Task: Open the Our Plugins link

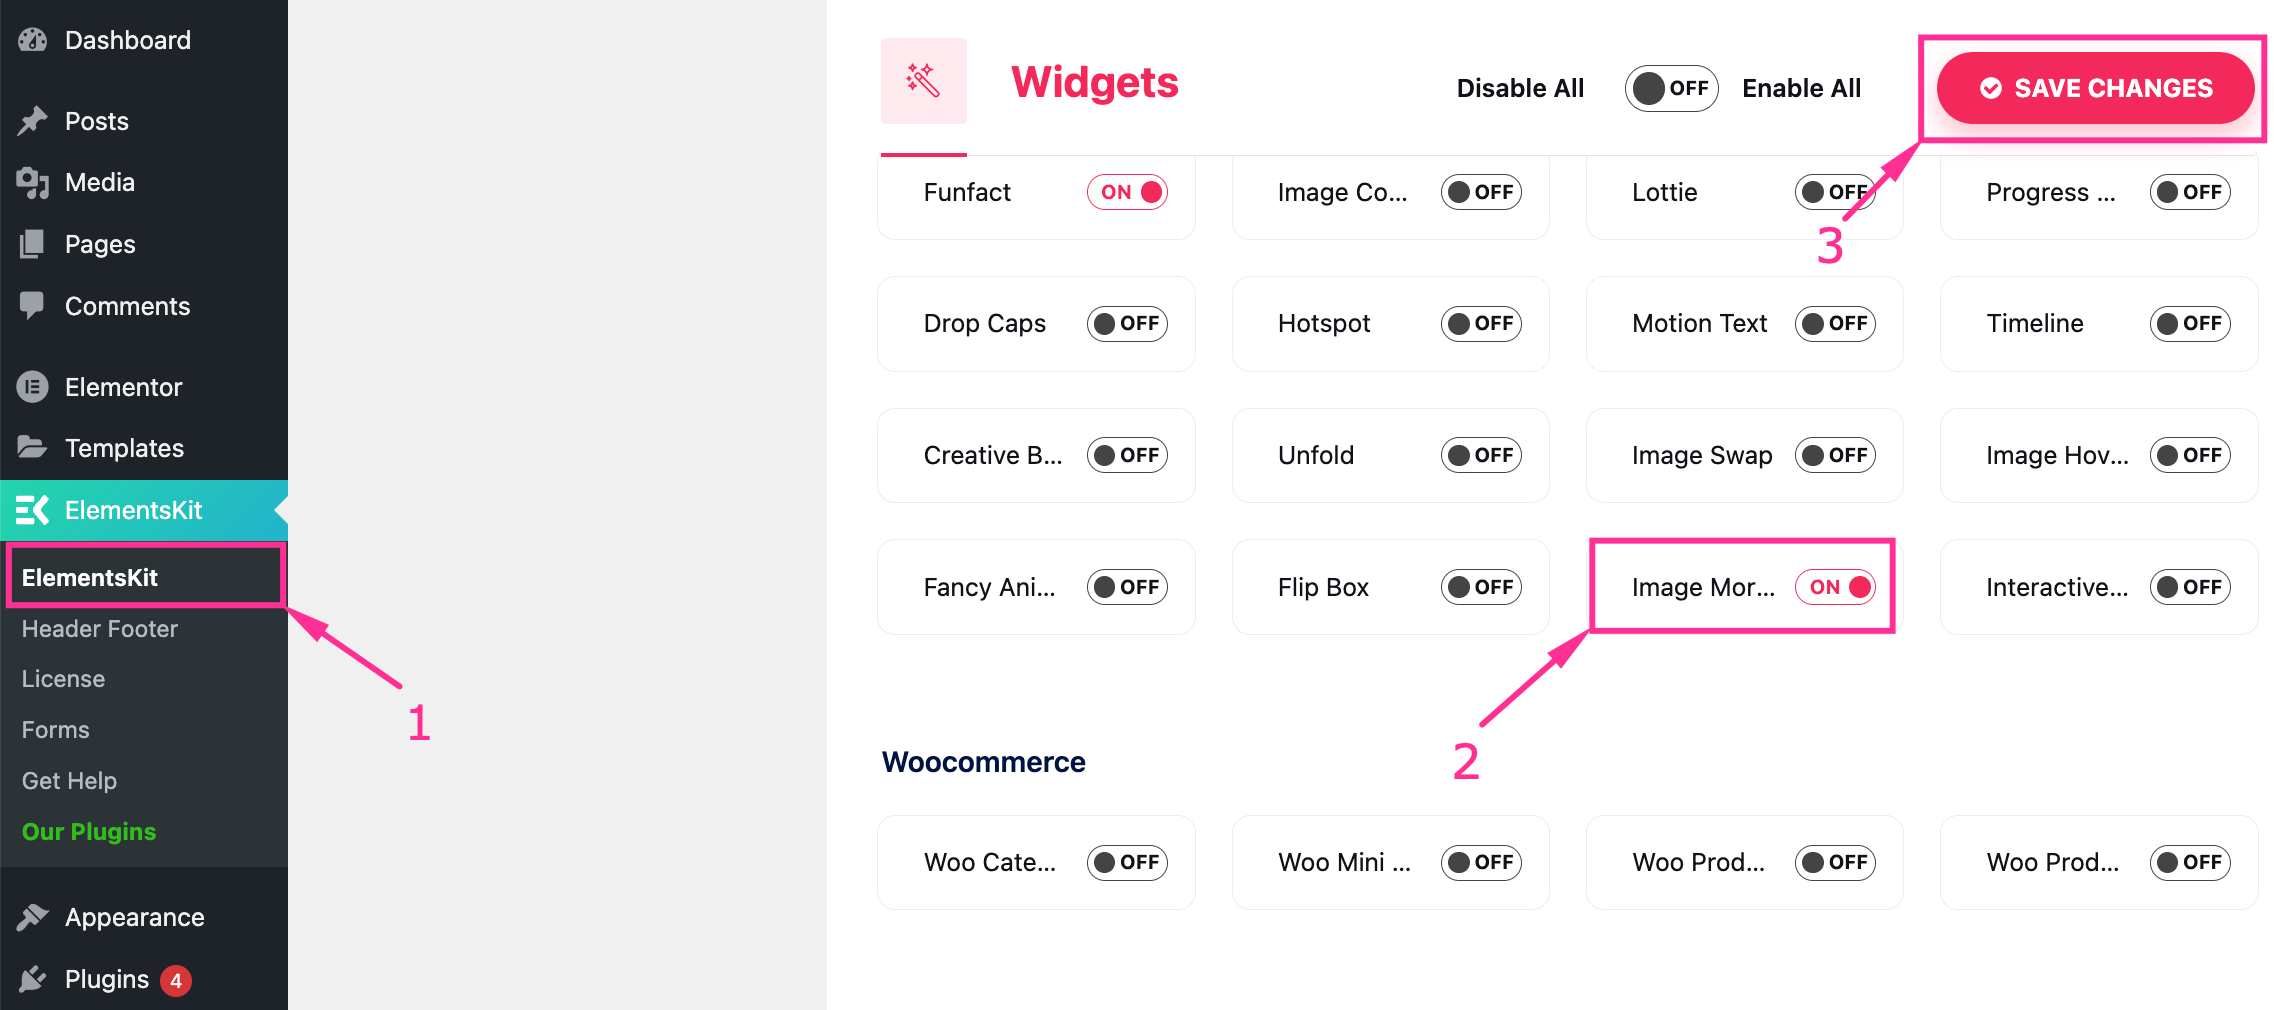Action: tap(89, 832)
